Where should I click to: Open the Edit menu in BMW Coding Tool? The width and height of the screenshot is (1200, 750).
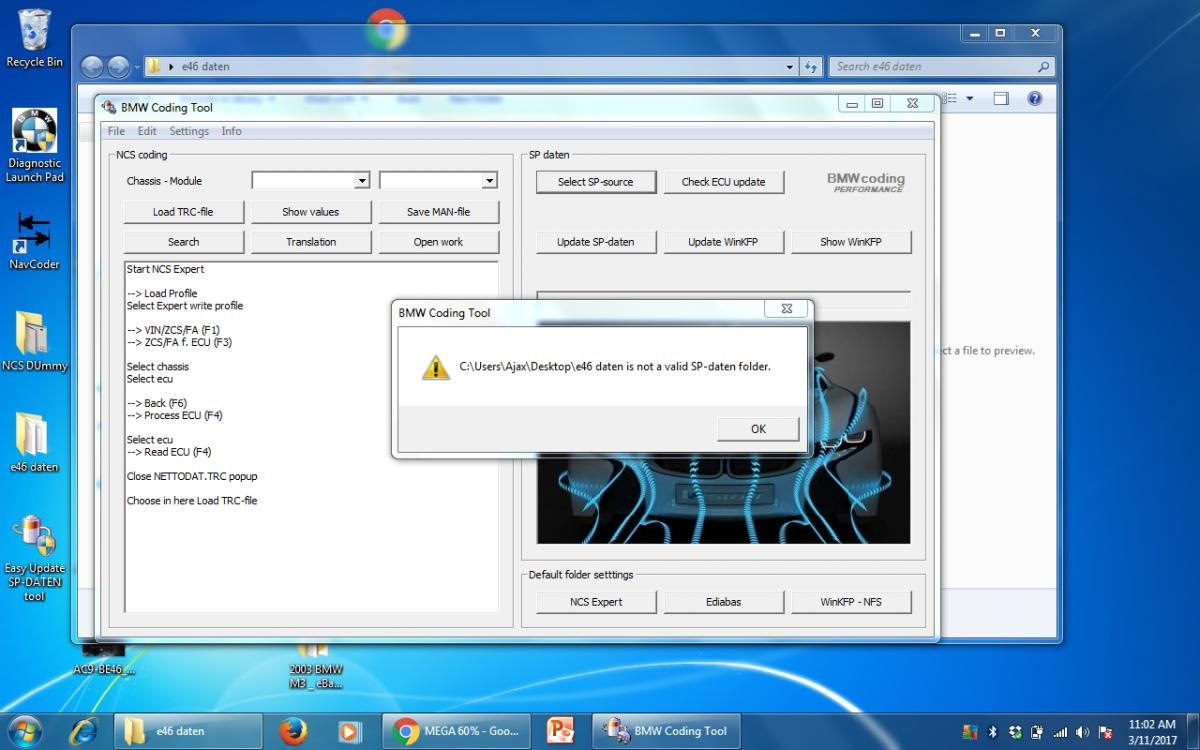tap(147, 131)
